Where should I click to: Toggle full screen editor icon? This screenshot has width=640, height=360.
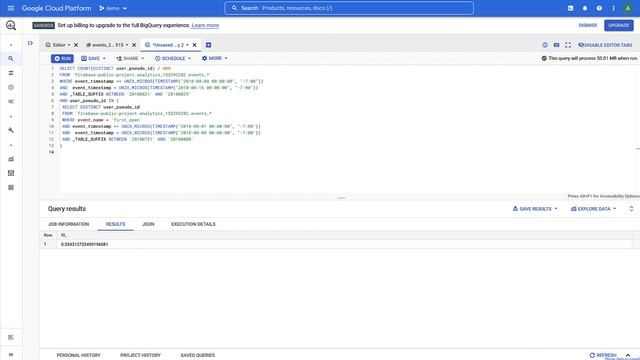click(x=568, y=45)
